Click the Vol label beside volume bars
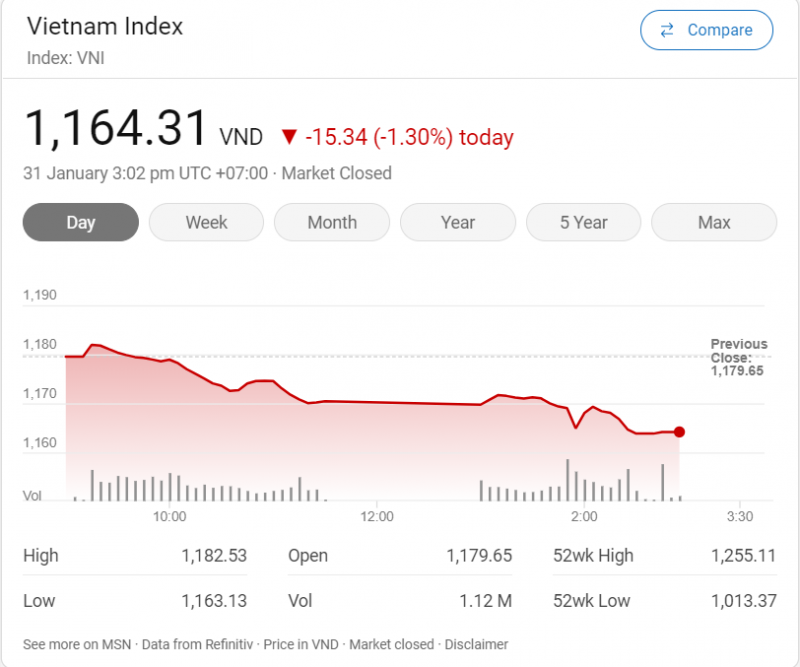This screenshot has height=667, width=800. tap(32, 496)
